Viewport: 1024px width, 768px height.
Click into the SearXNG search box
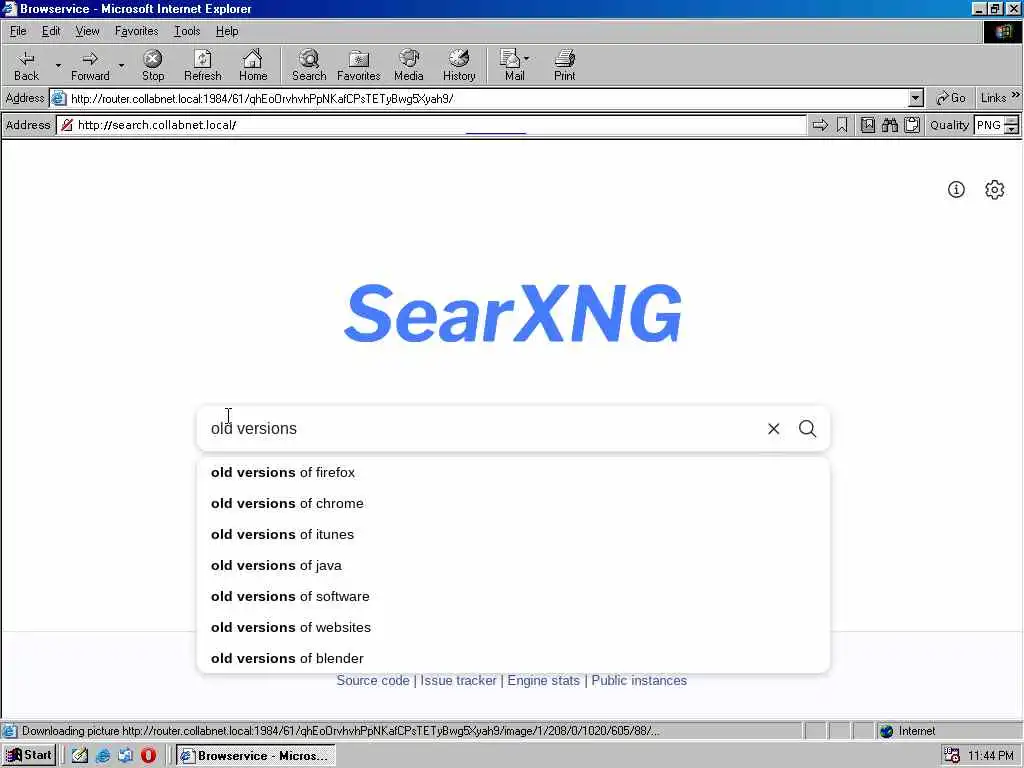483,428
